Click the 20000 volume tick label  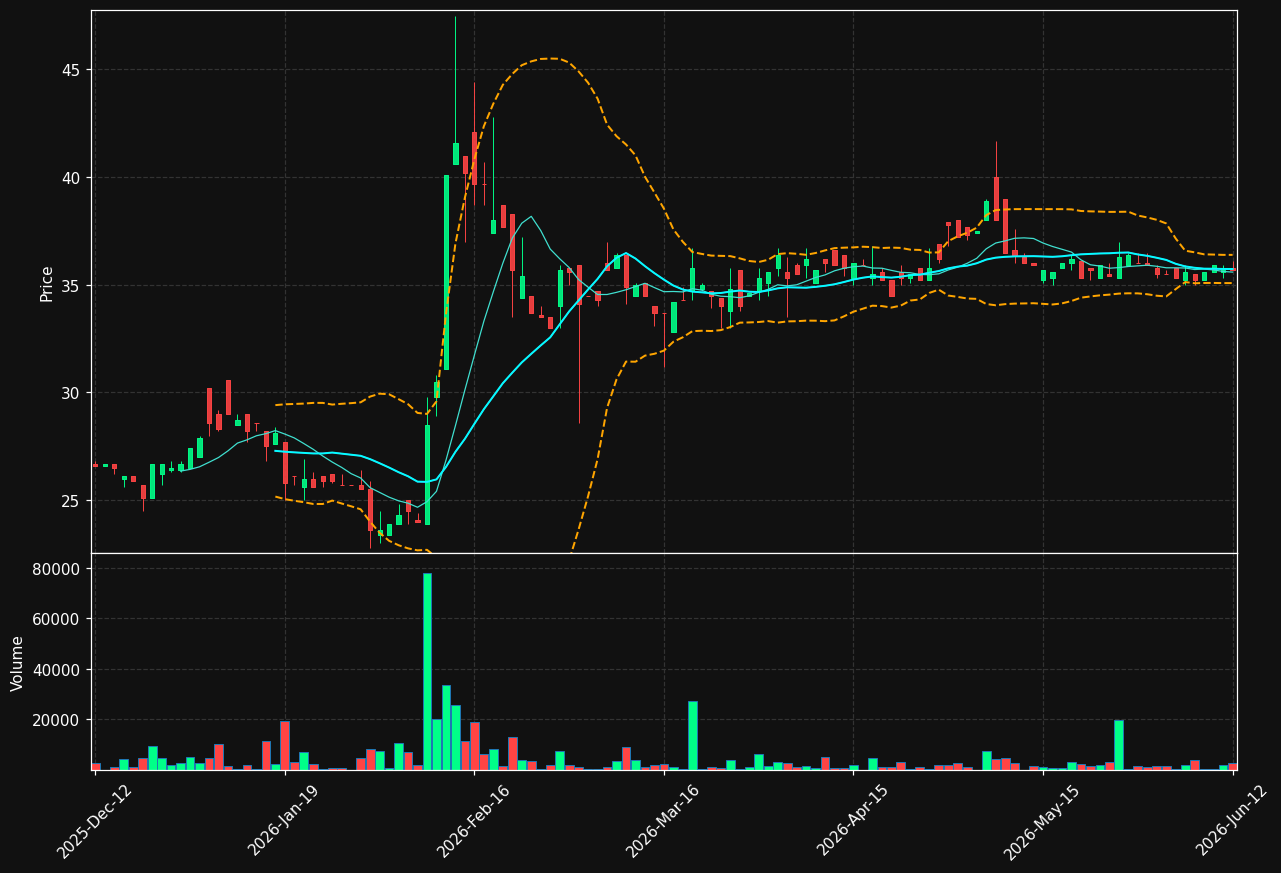pyautogui.click(x=58, y=720)
